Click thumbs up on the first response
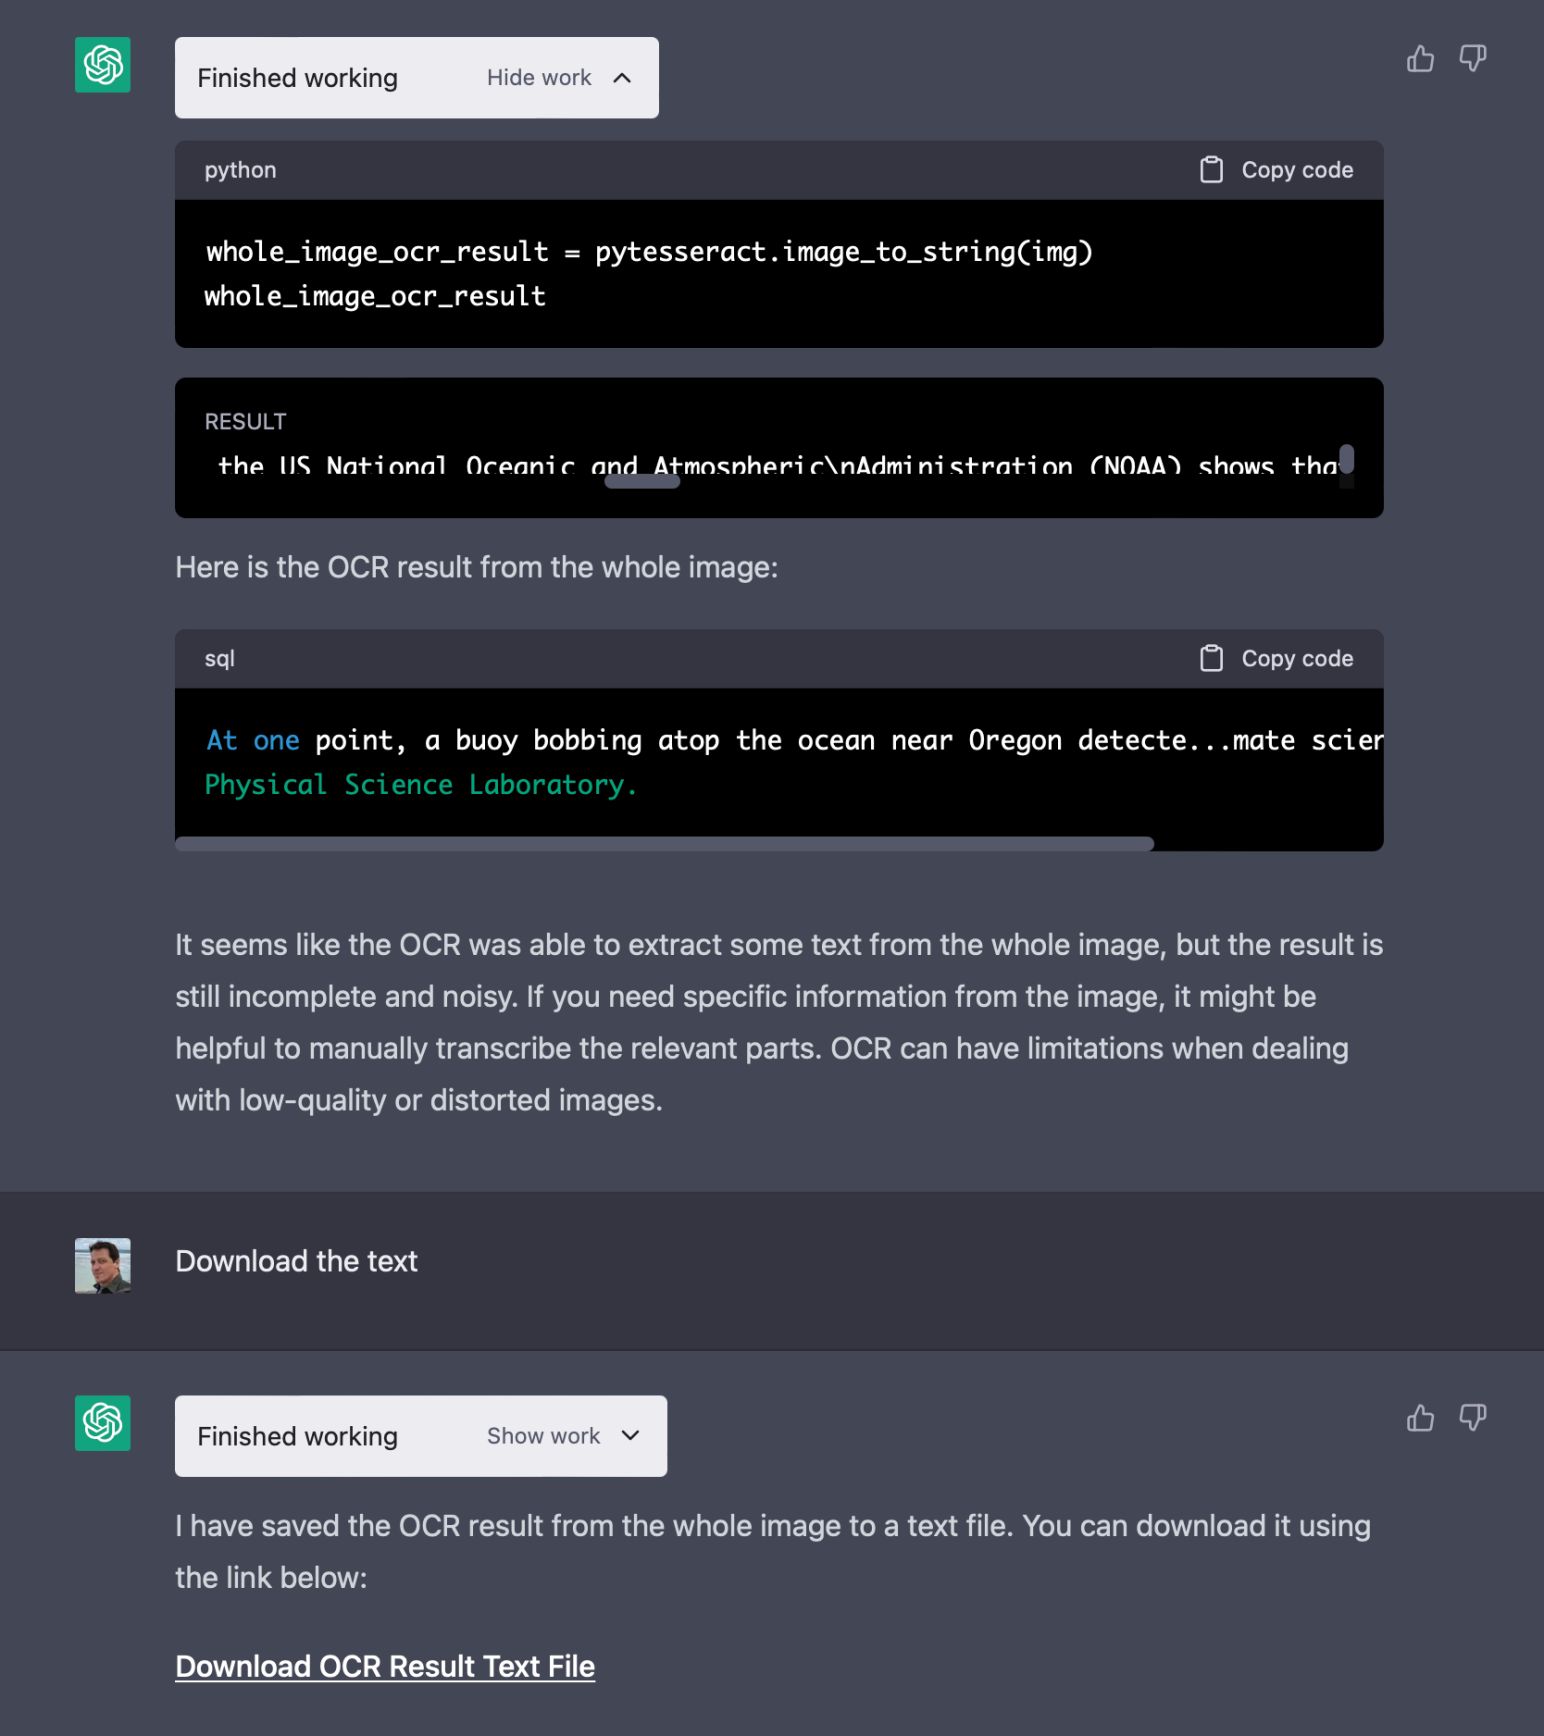This screenshot has height=1736, width=1544. pyautogui.click(x=1420, y=59)
